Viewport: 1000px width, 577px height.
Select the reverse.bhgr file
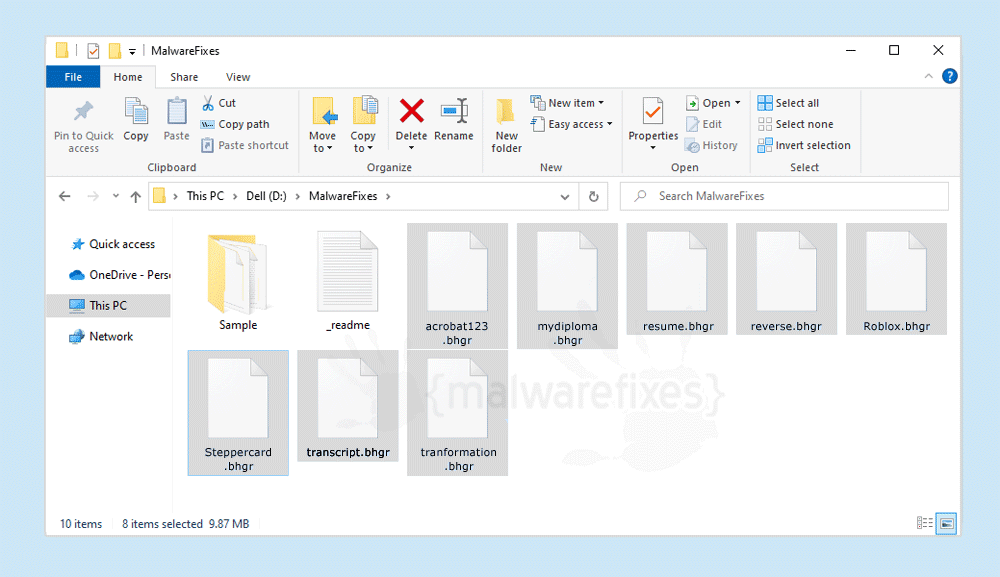click(x=786, y=279)
